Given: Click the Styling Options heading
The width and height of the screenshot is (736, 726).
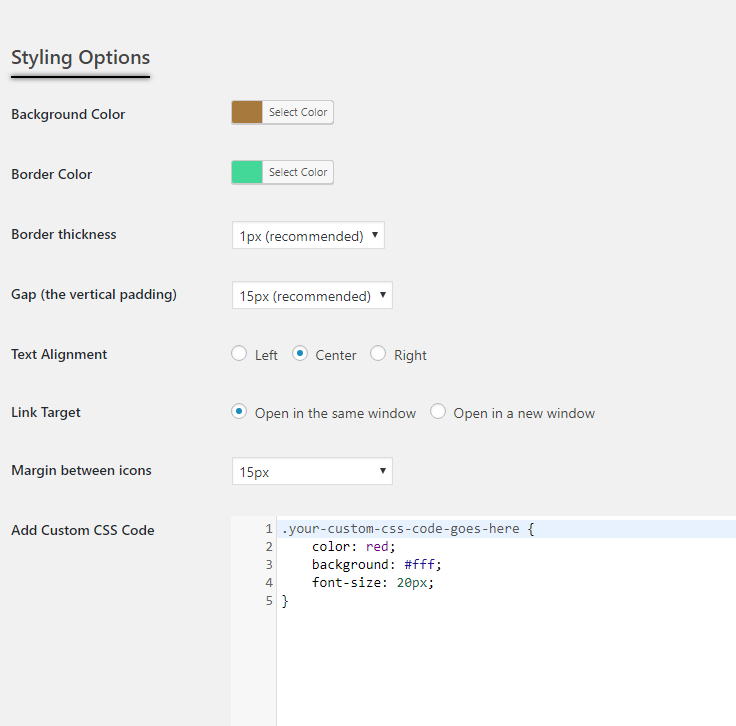Looking at the screenshot, I should point(81,58).
